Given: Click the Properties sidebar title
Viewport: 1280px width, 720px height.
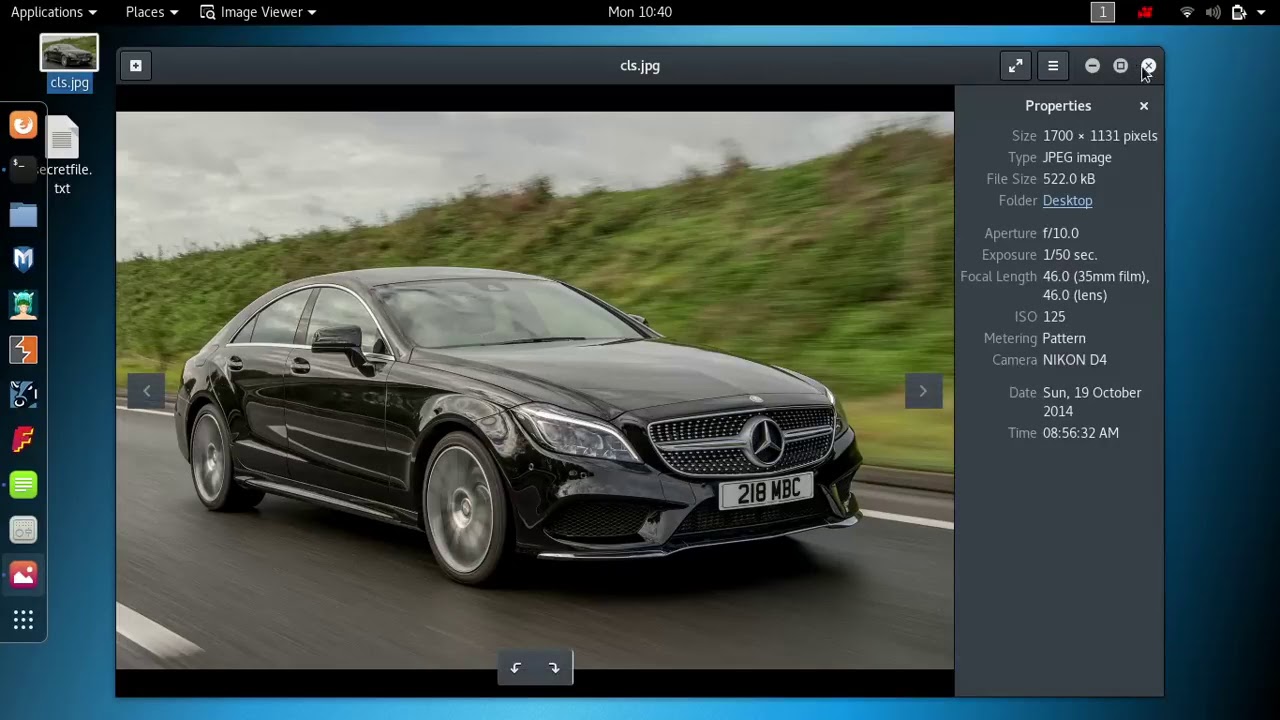Looking at the screenshot, I should click(x=1058, y=106).
